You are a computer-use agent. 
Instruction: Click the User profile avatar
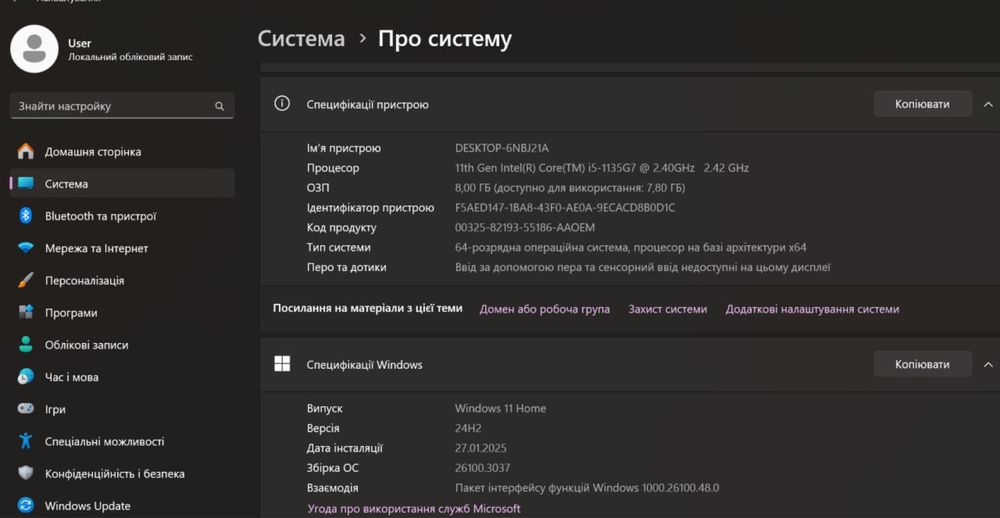click(x=34, y=49)
